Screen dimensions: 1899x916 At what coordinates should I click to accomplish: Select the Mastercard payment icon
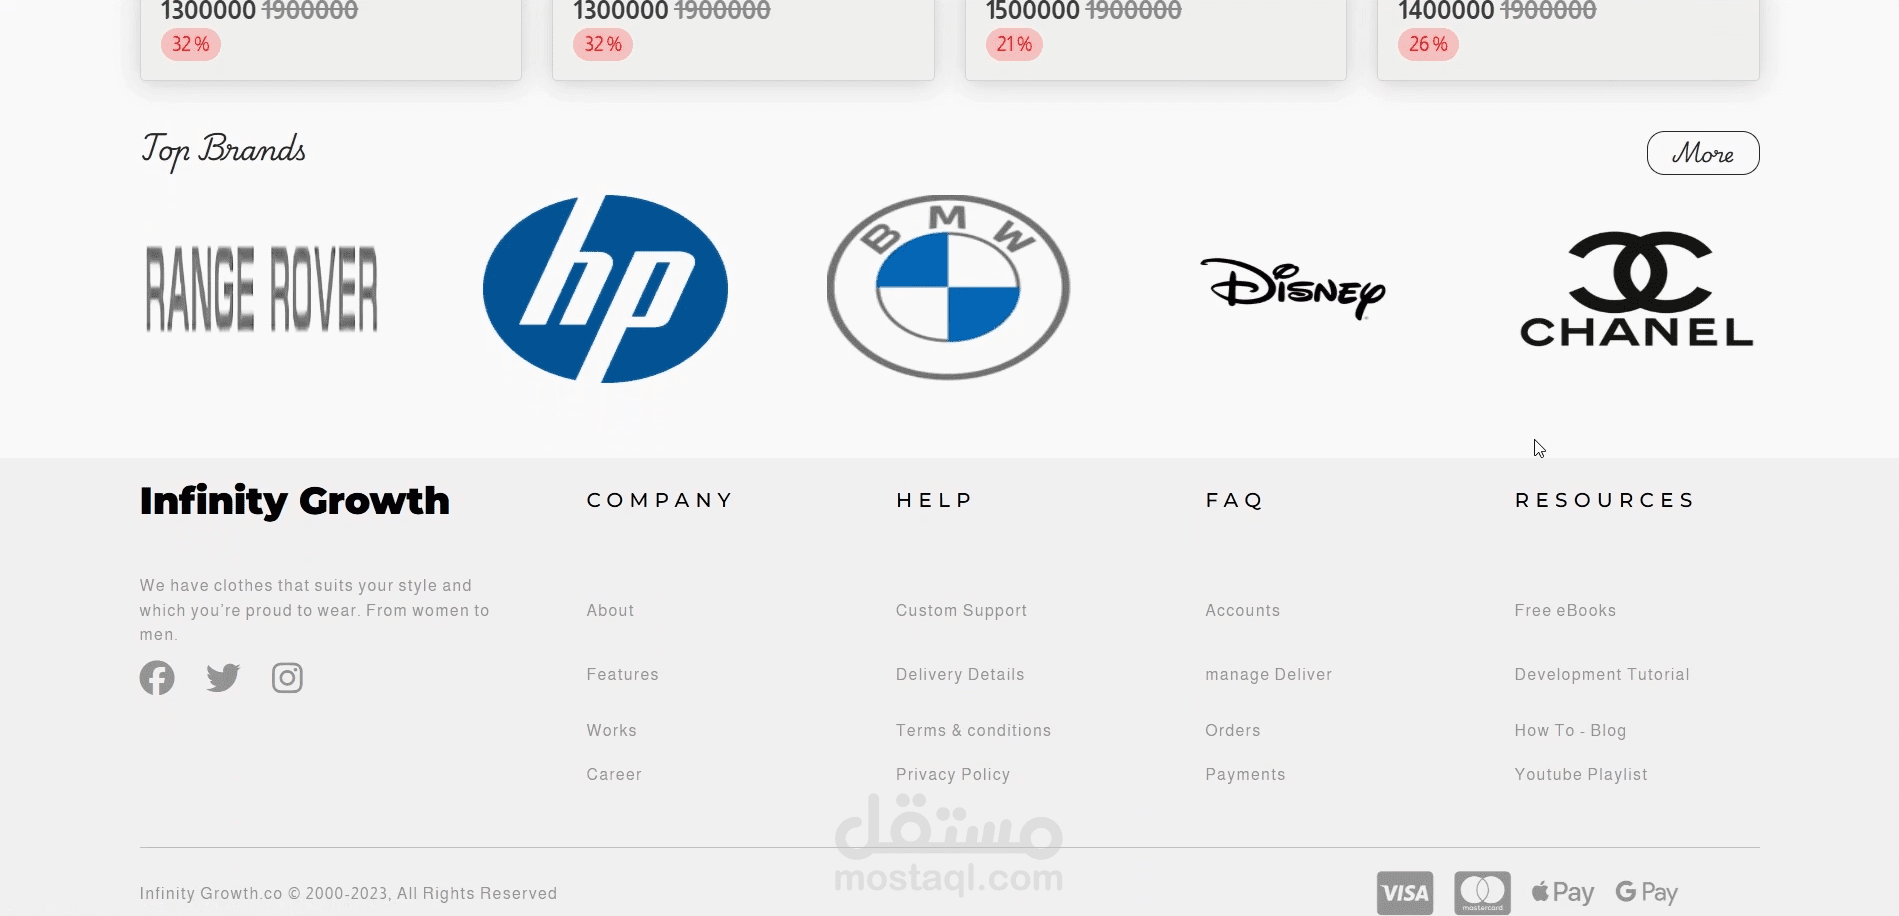click(1482, 893)
